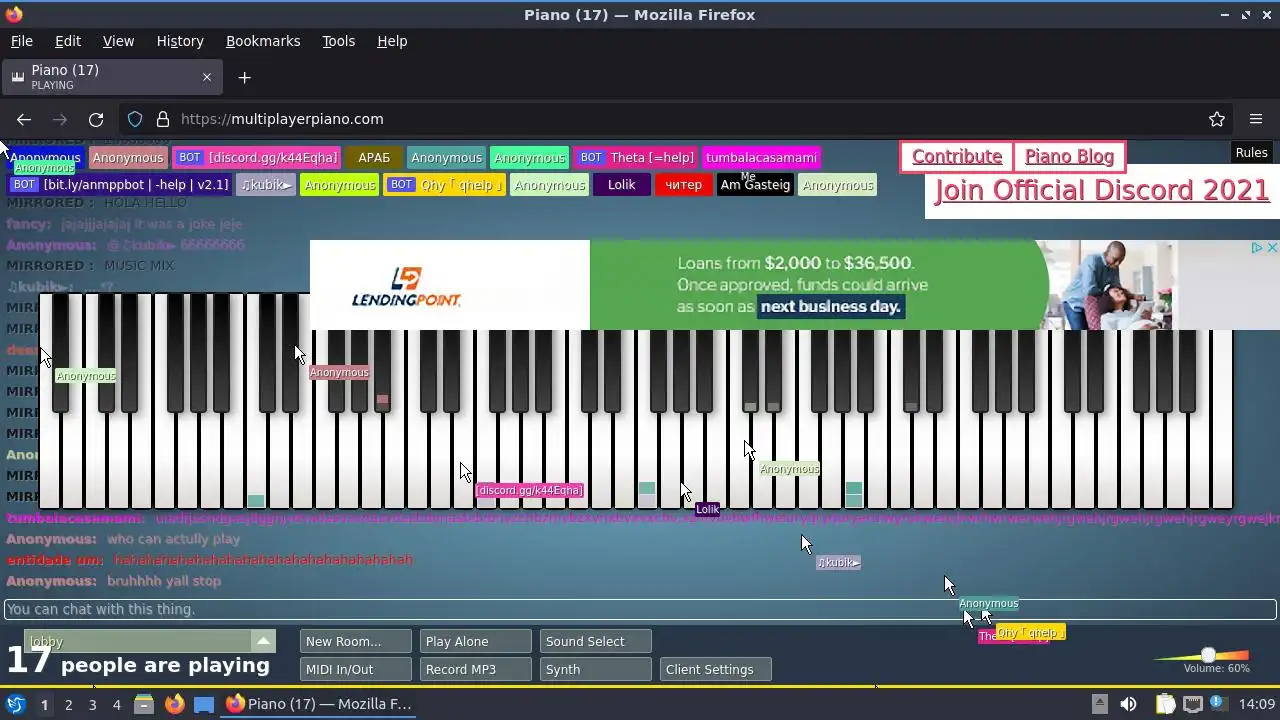Open the Help menu
This screenshot has height=720, width=1280.
tap(392, 41)
